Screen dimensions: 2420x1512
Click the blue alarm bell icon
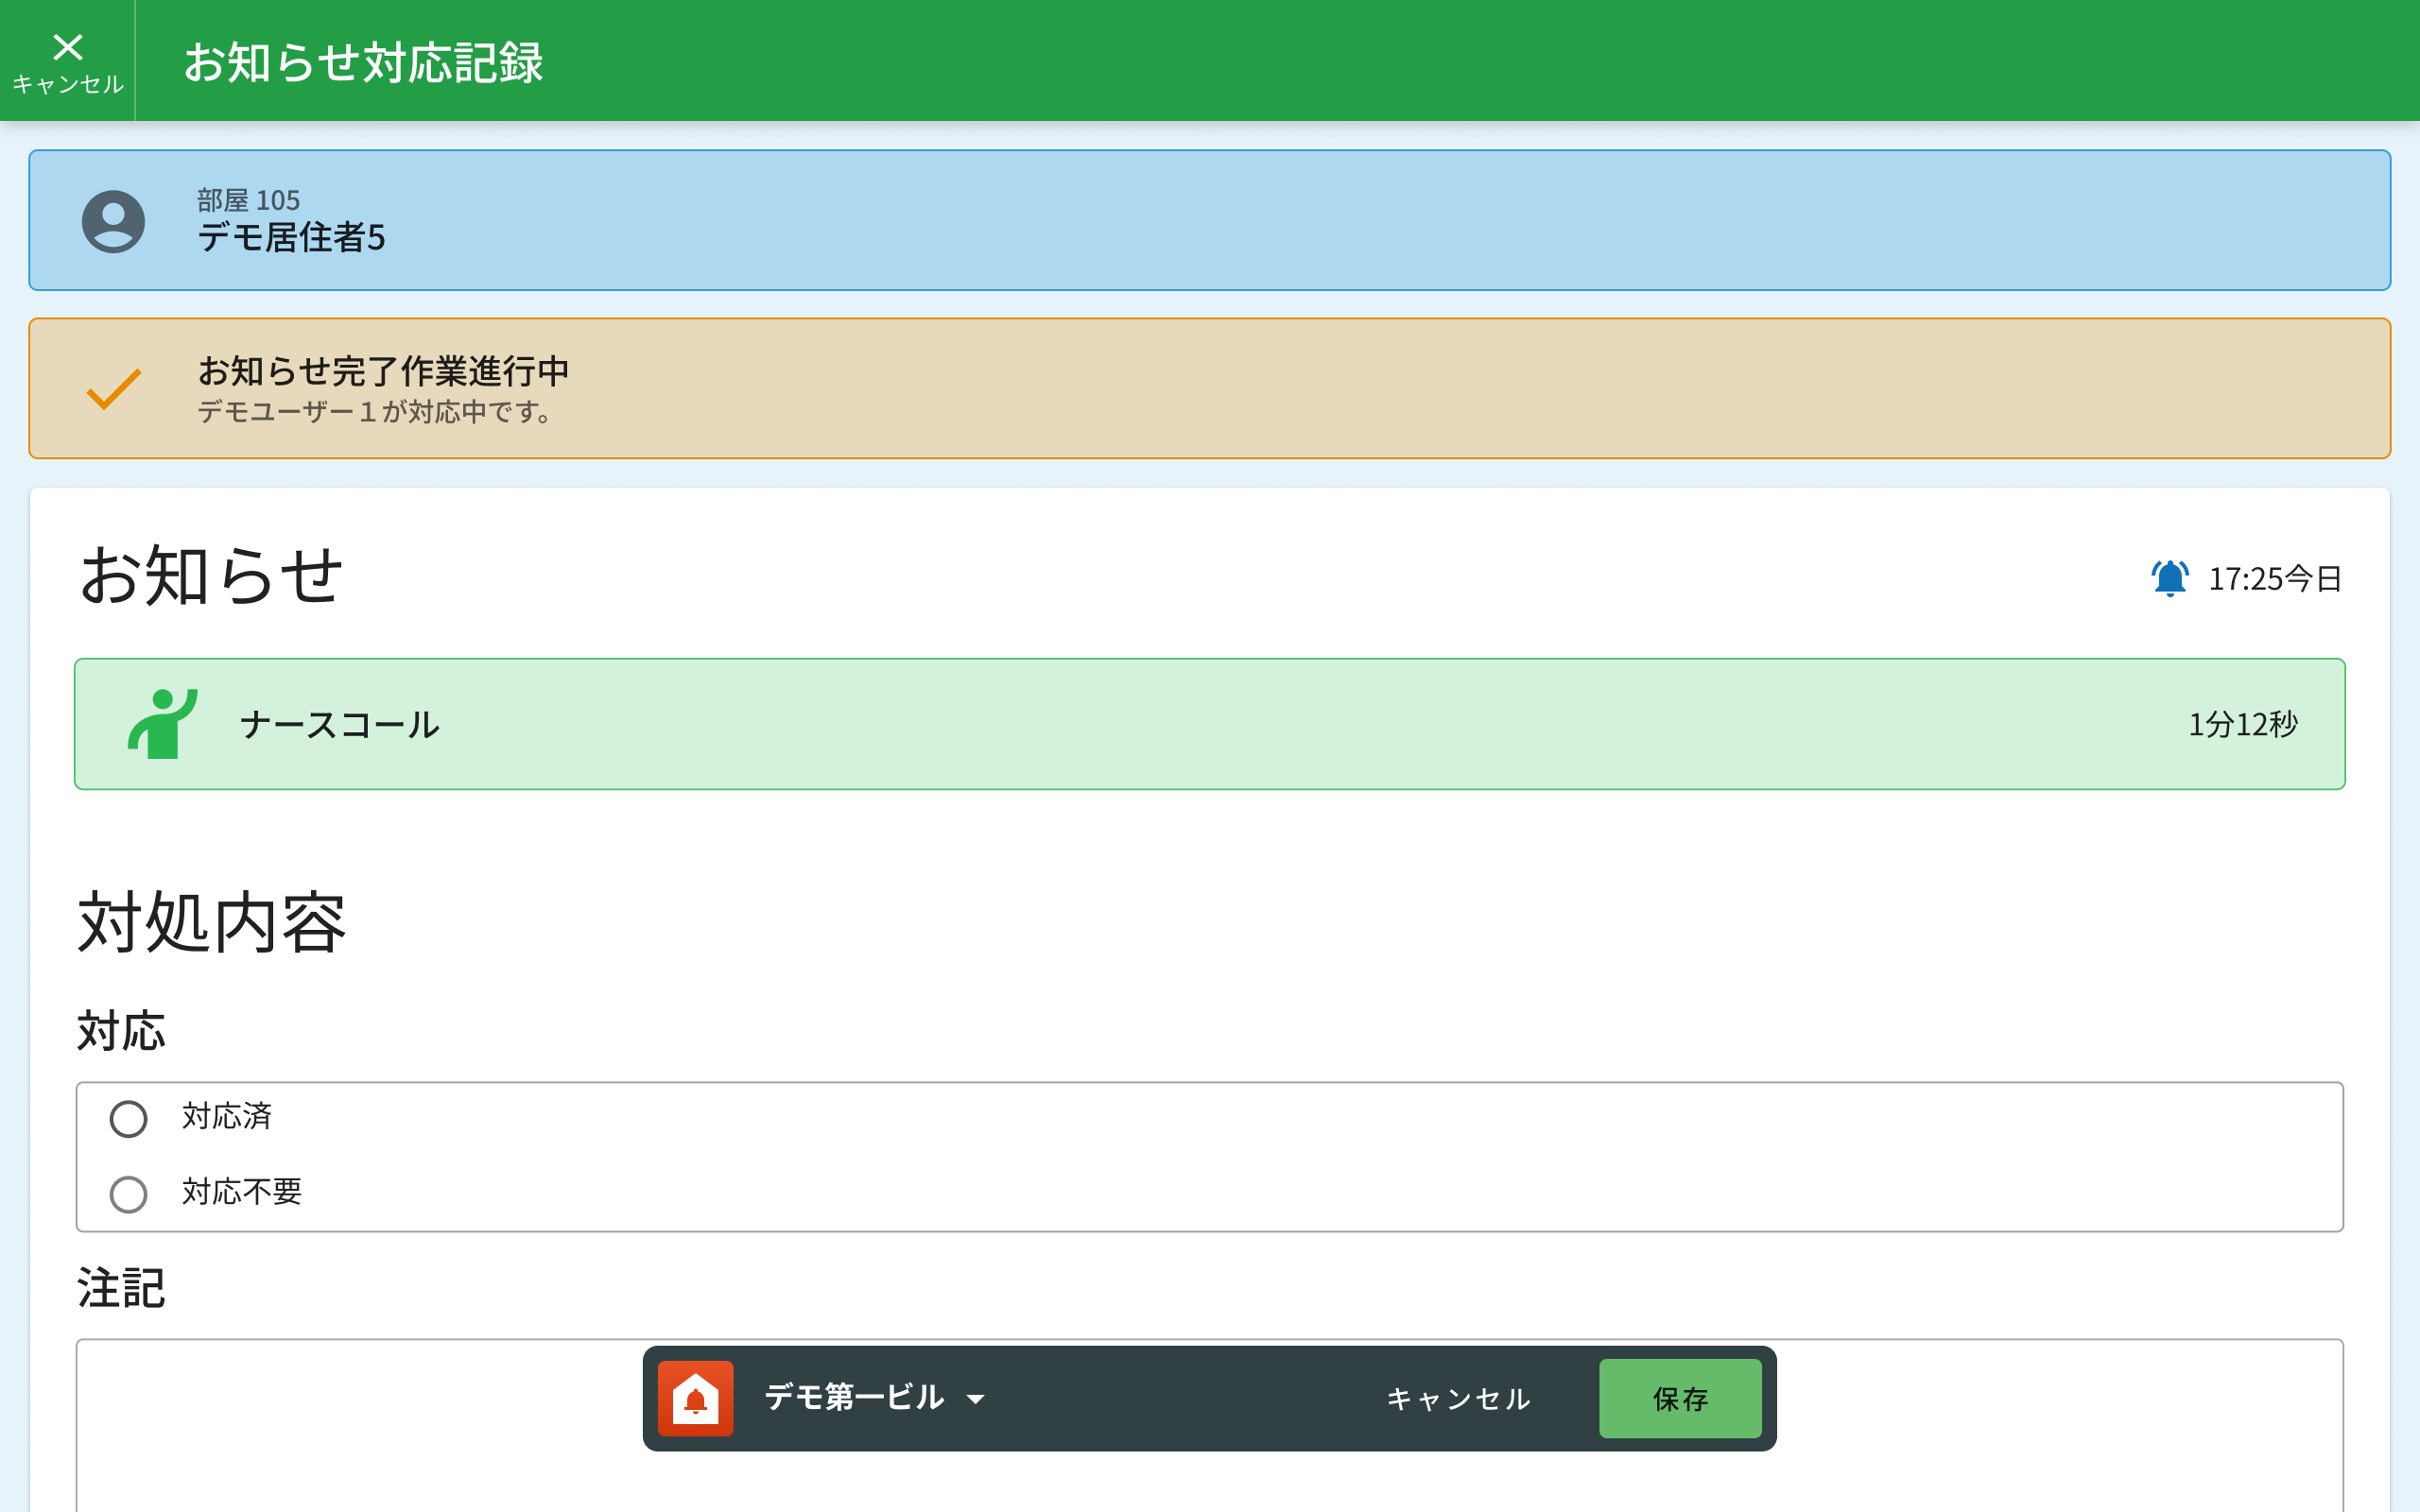pyautogui.click(x=2169, y=578)
